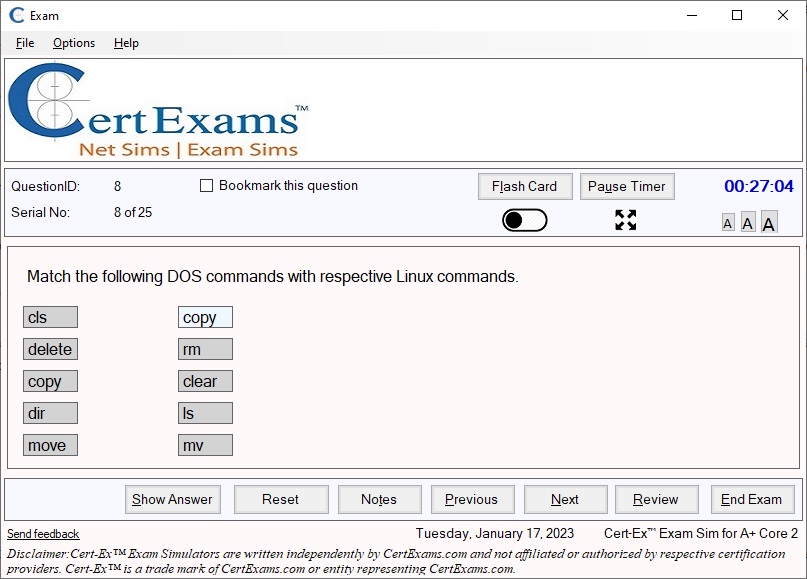Open the Flash Card view

pos(524,186)
